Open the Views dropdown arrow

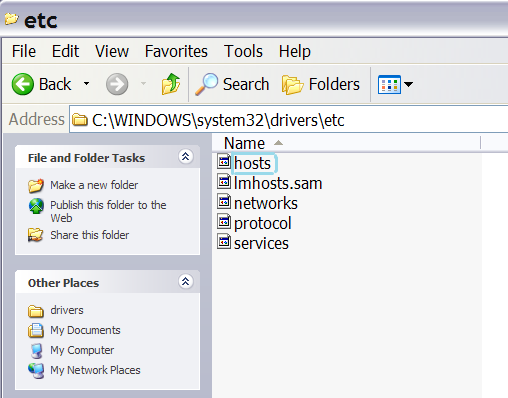[408, 84]
